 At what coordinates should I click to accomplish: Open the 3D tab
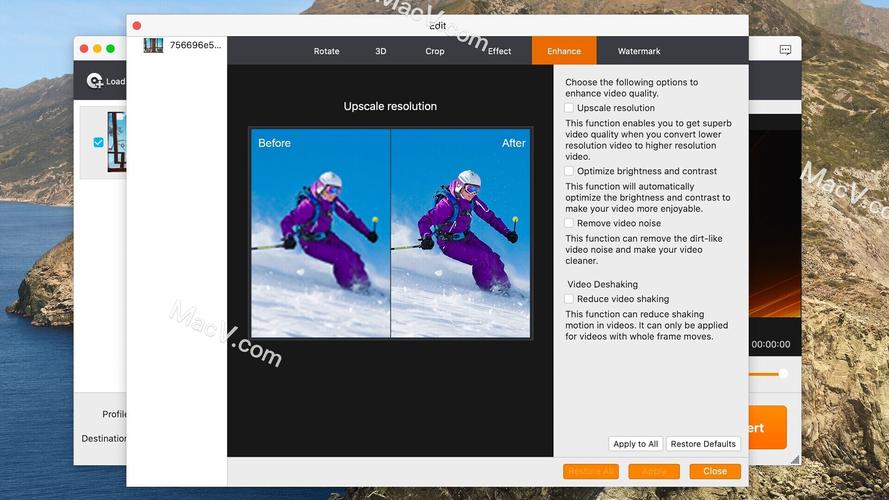380,51
